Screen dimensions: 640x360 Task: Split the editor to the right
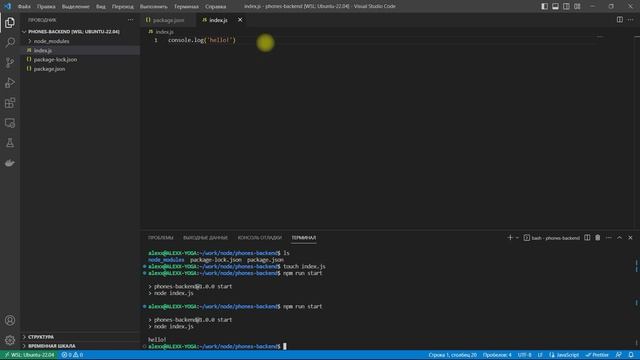[x=620, y=20]
